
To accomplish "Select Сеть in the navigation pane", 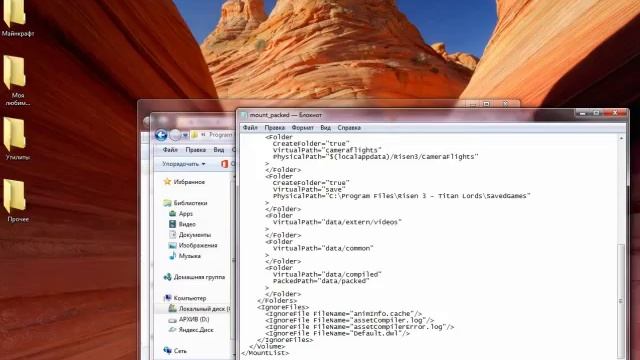I will pos(180,351).
